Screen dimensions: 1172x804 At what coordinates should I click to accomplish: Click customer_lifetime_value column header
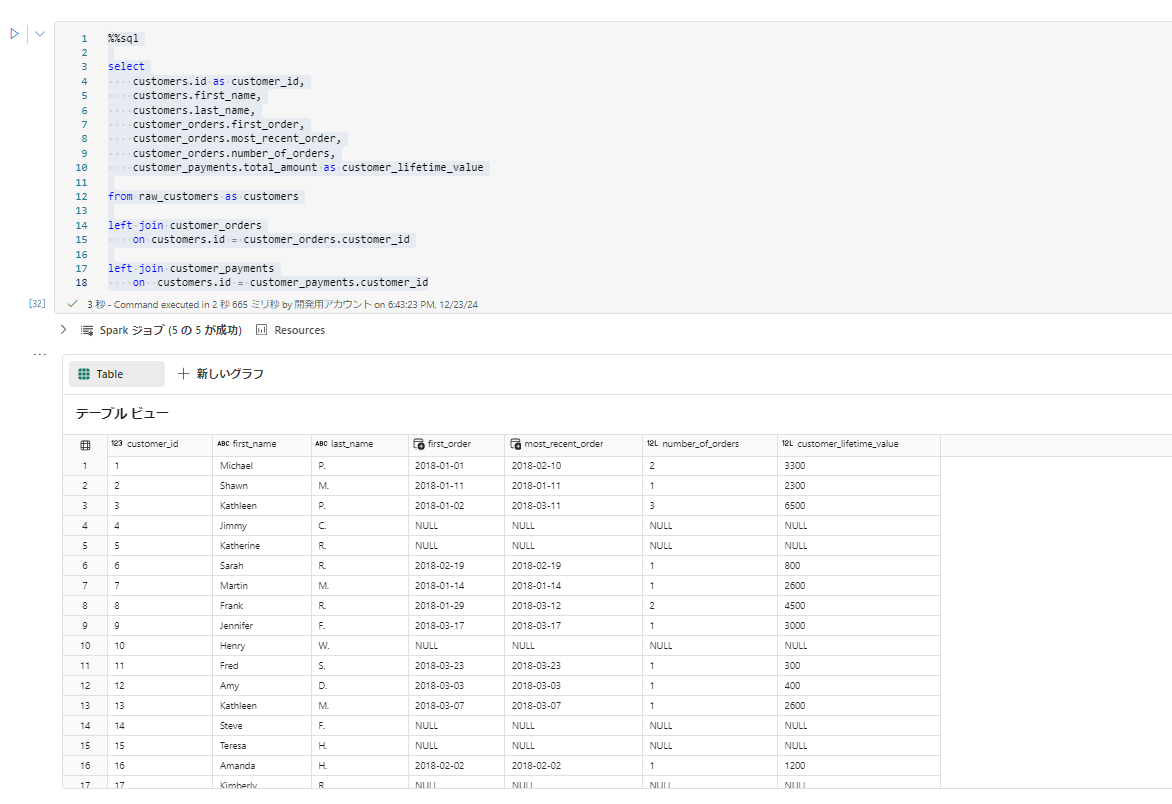(859, 444)
